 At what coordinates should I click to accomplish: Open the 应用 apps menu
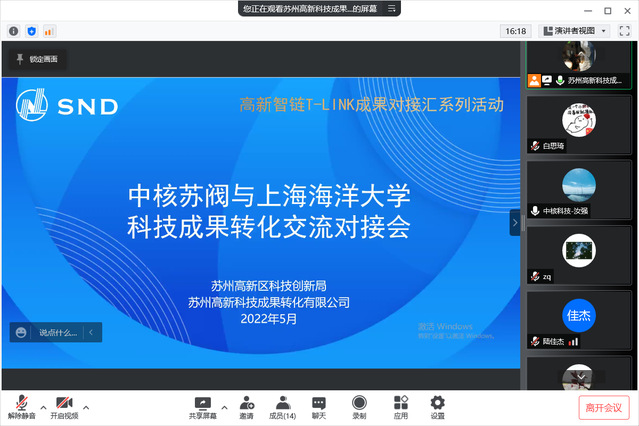[400, 406]
